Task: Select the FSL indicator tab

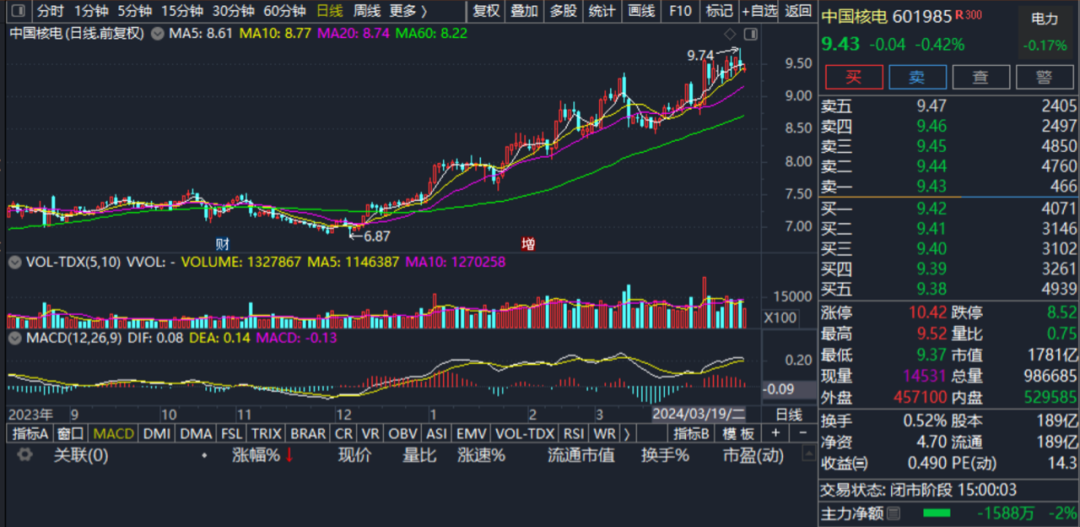Action: (x=231, y=433)
